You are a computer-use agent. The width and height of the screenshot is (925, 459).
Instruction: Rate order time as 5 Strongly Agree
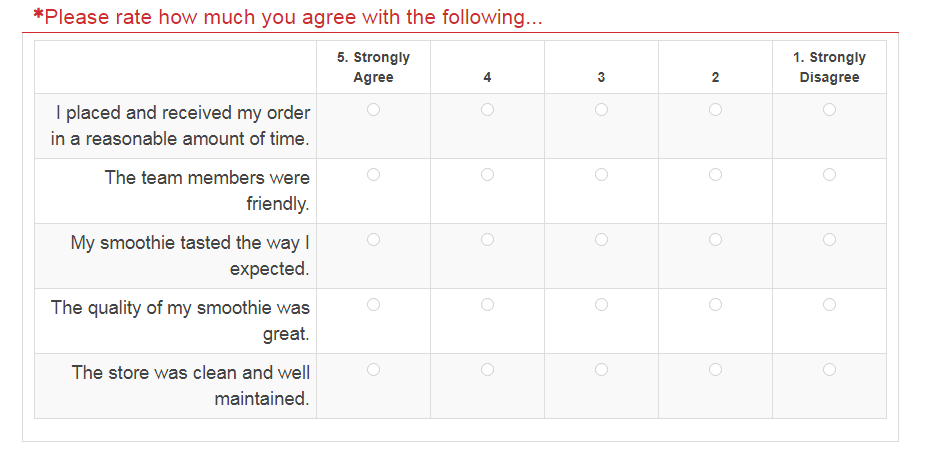(373, 110)
